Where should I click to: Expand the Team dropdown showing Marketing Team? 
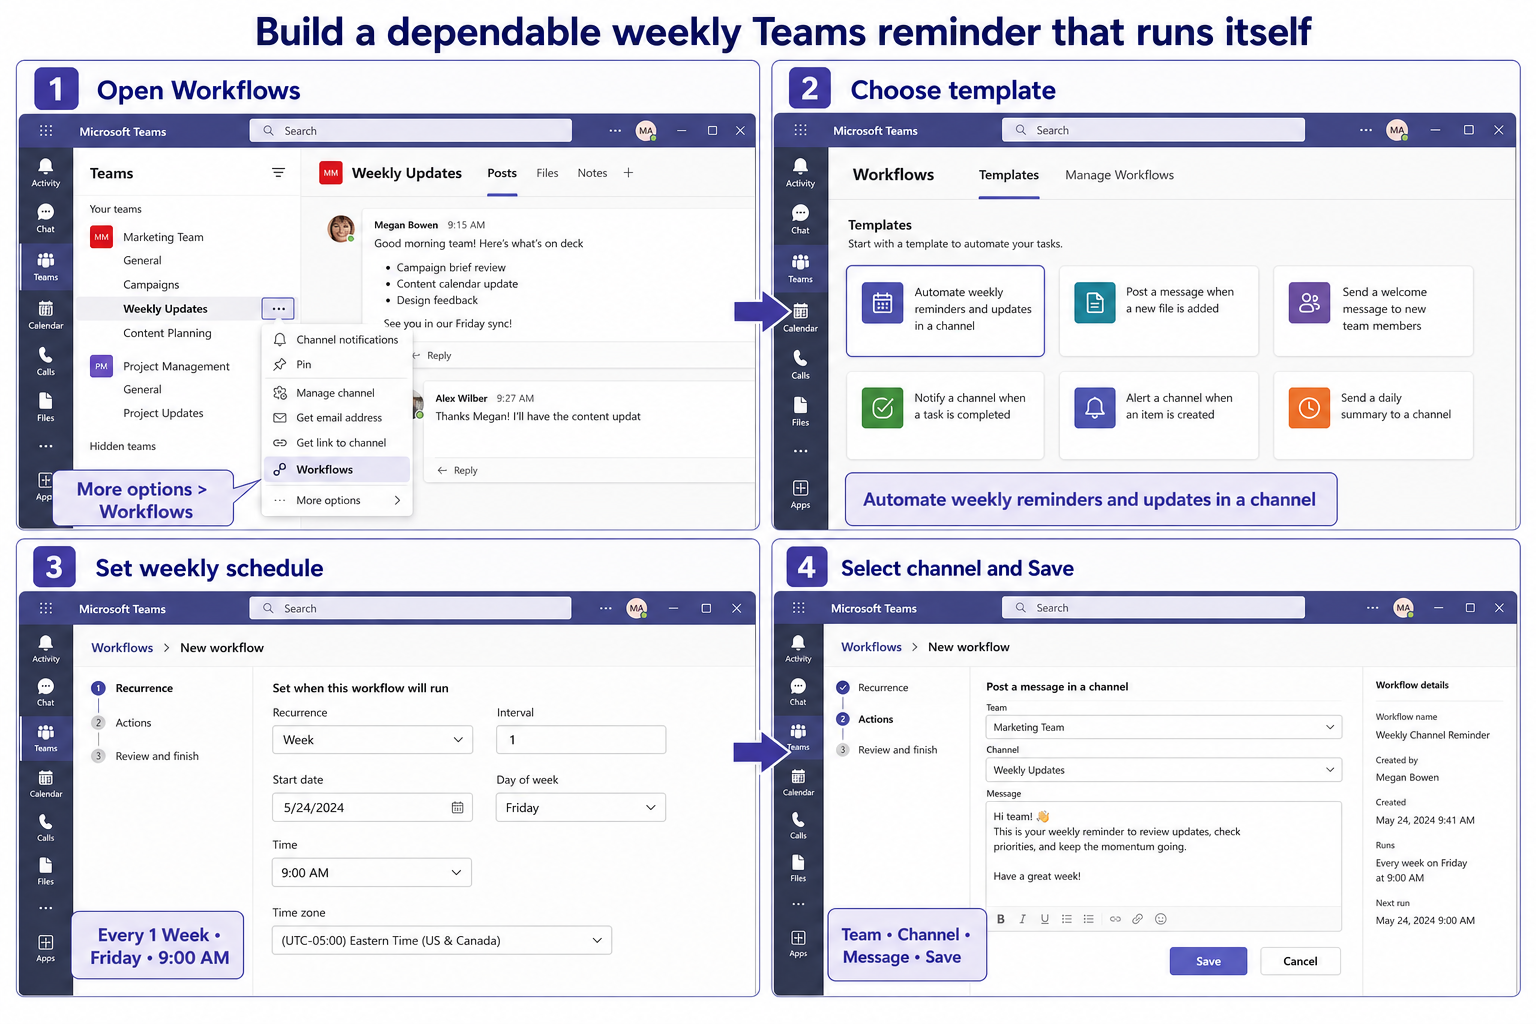(1164, 727)
